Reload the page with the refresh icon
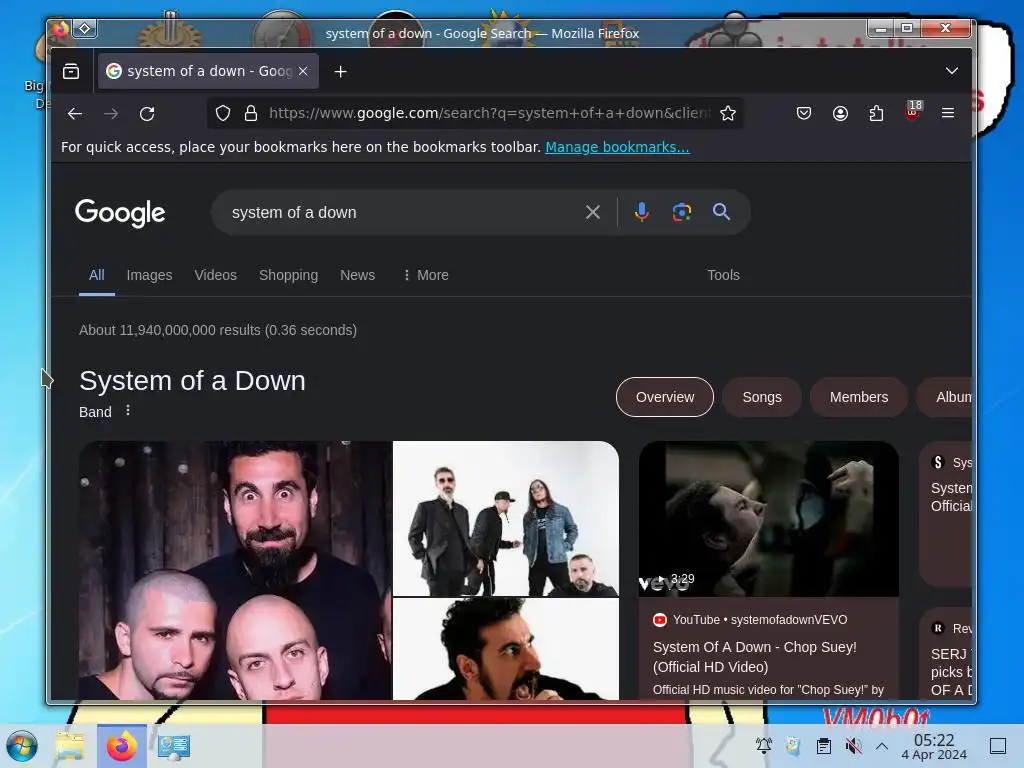1024x768 pixels. [x=147, y=114]
